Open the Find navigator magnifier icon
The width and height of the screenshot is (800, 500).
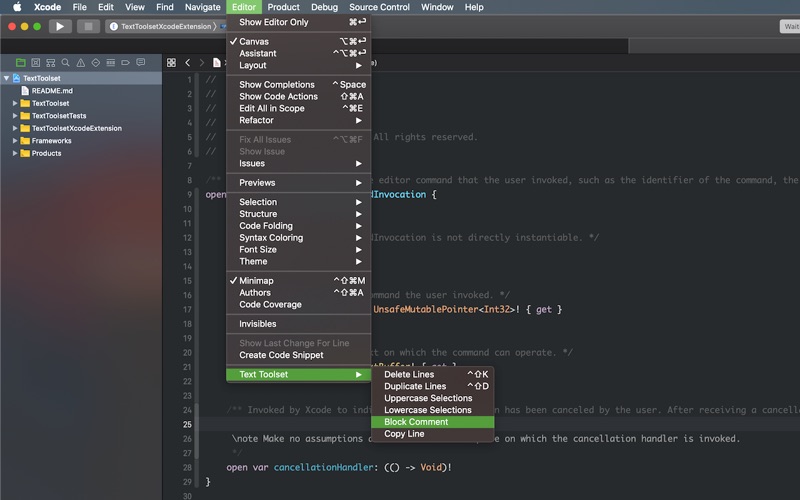click(66, 62)
